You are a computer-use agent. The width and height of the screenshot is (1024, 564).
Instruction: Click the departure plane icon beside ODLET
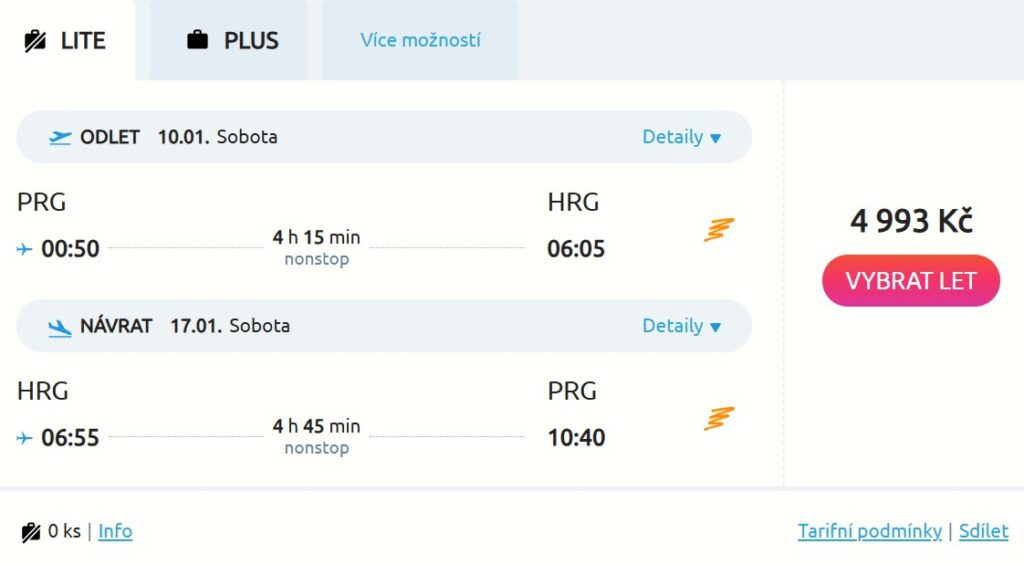click(60, 137)
